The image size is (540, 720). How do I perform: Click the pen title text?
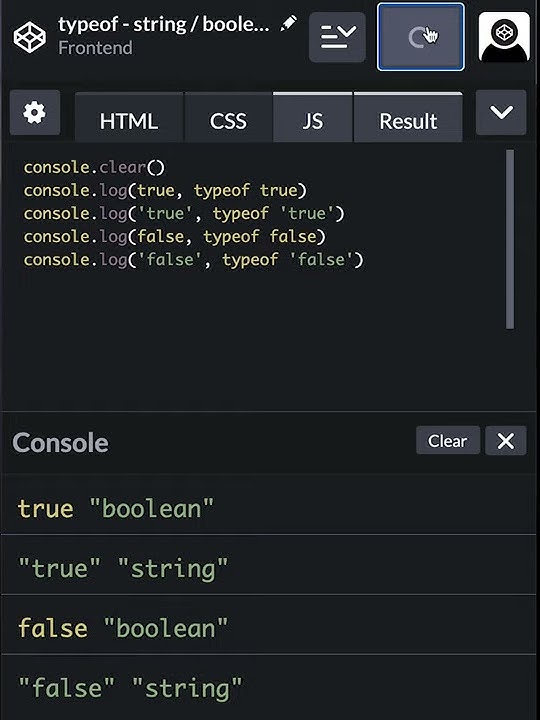(x=164, y=24)
